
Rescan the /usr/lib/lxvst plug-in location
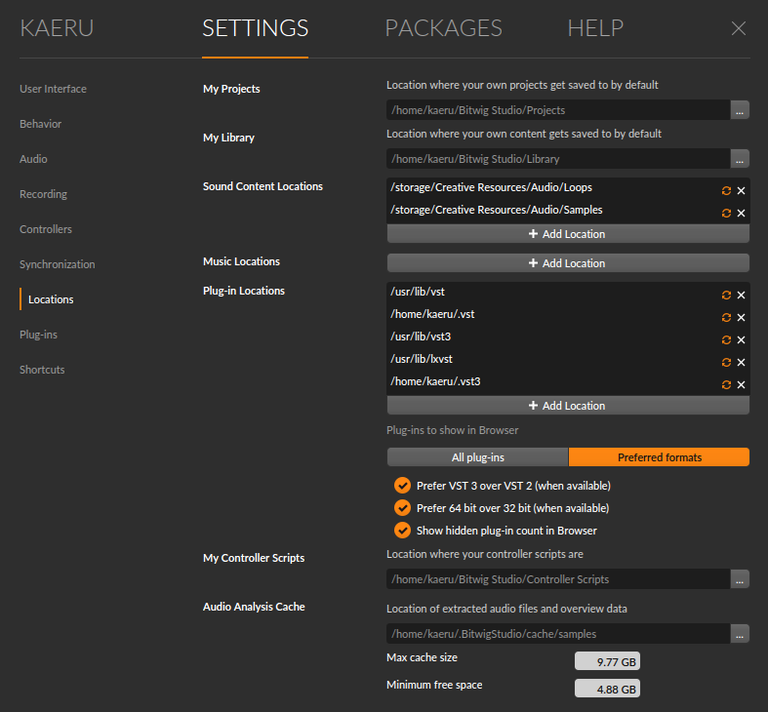726,362
